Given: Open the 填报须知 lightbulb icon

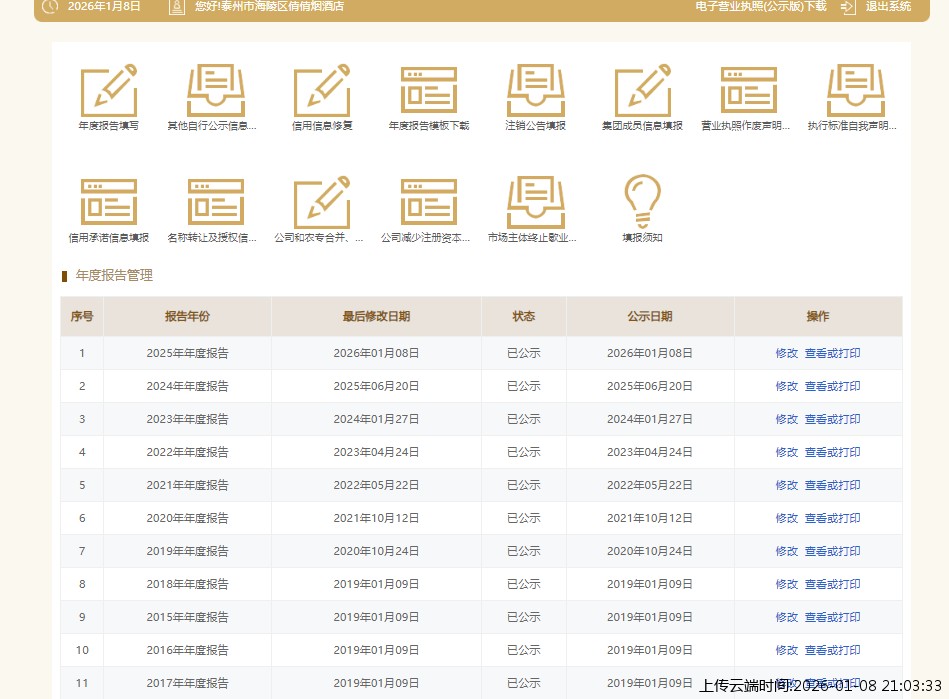Looking at the screenshot, I should (x=642, y=203).
